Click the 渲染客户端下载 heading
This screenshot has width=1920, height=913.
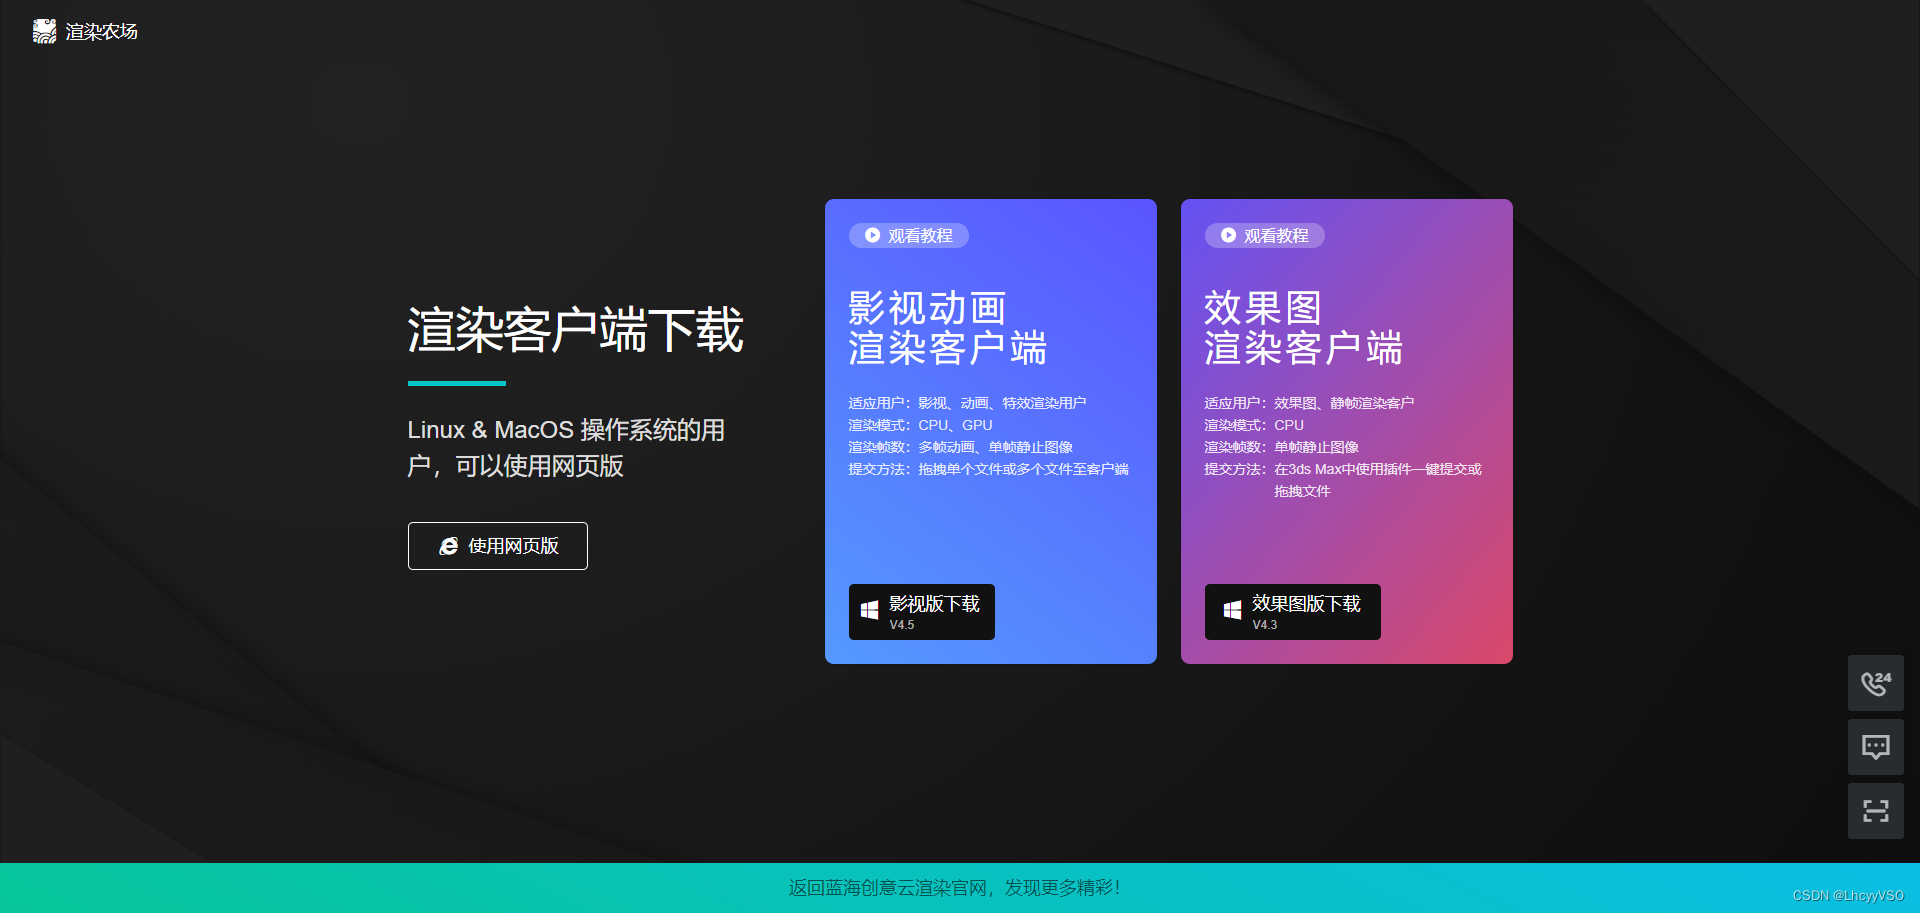(x=575, y=330)
